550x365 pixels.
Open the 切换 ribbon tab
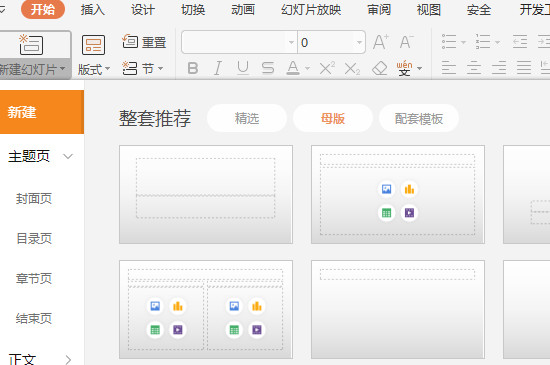193,9
